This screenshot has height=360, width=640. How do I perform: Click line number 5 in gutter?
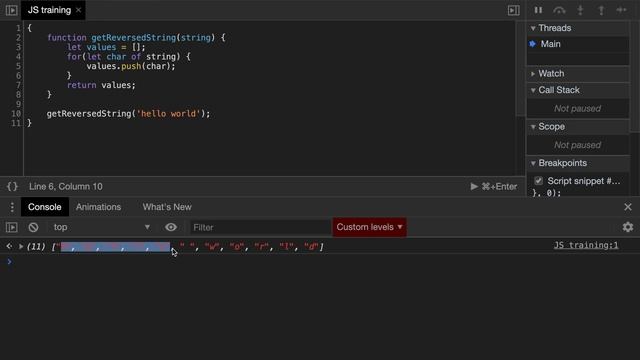[18, 66]
